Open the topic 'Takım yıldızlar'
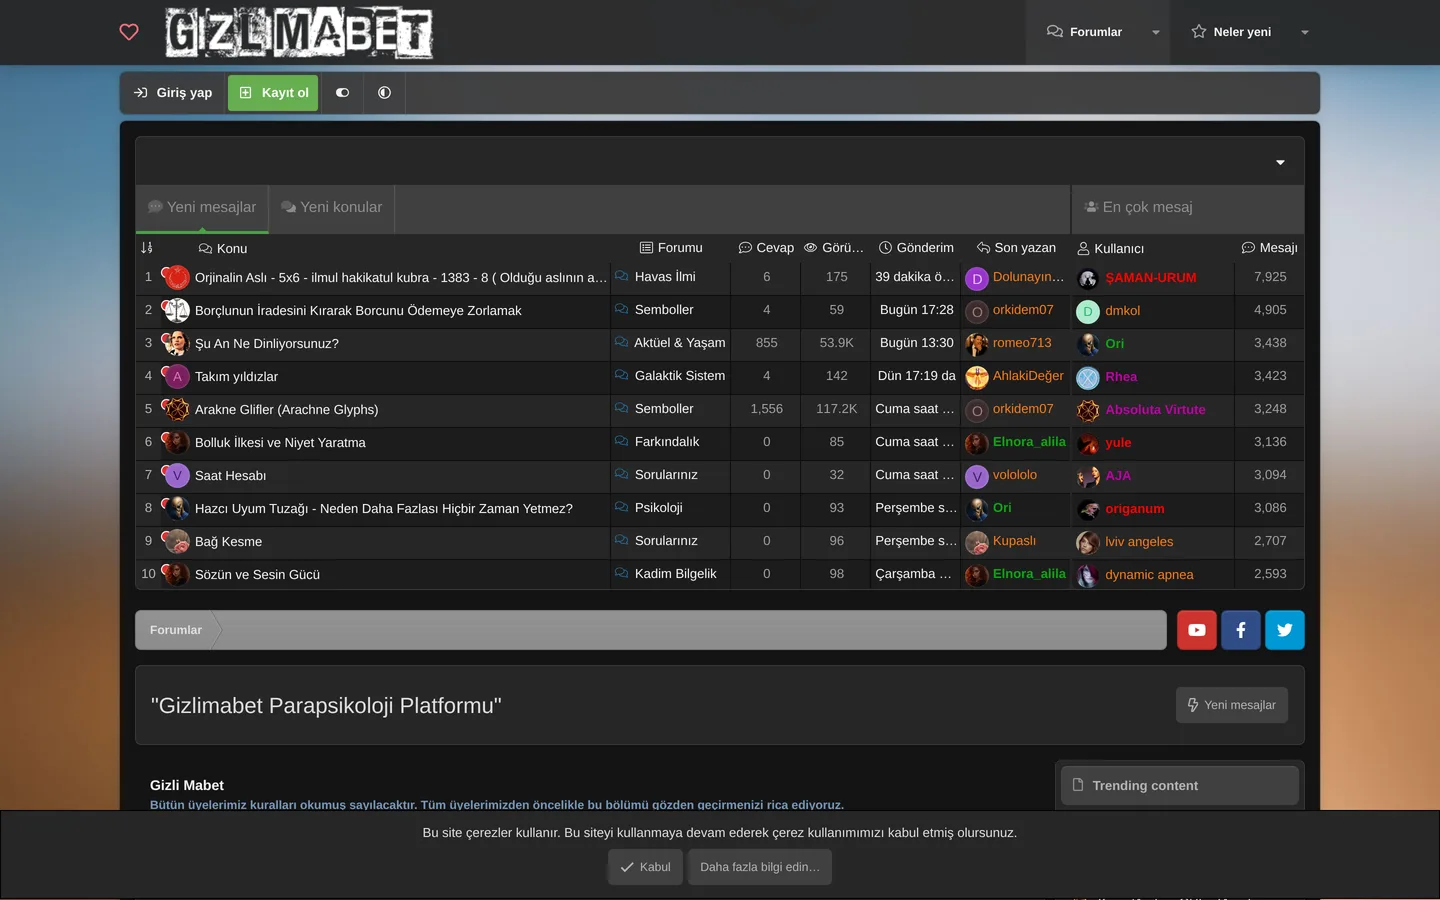The image size is (1440, 900). click(x=236, y=377)
